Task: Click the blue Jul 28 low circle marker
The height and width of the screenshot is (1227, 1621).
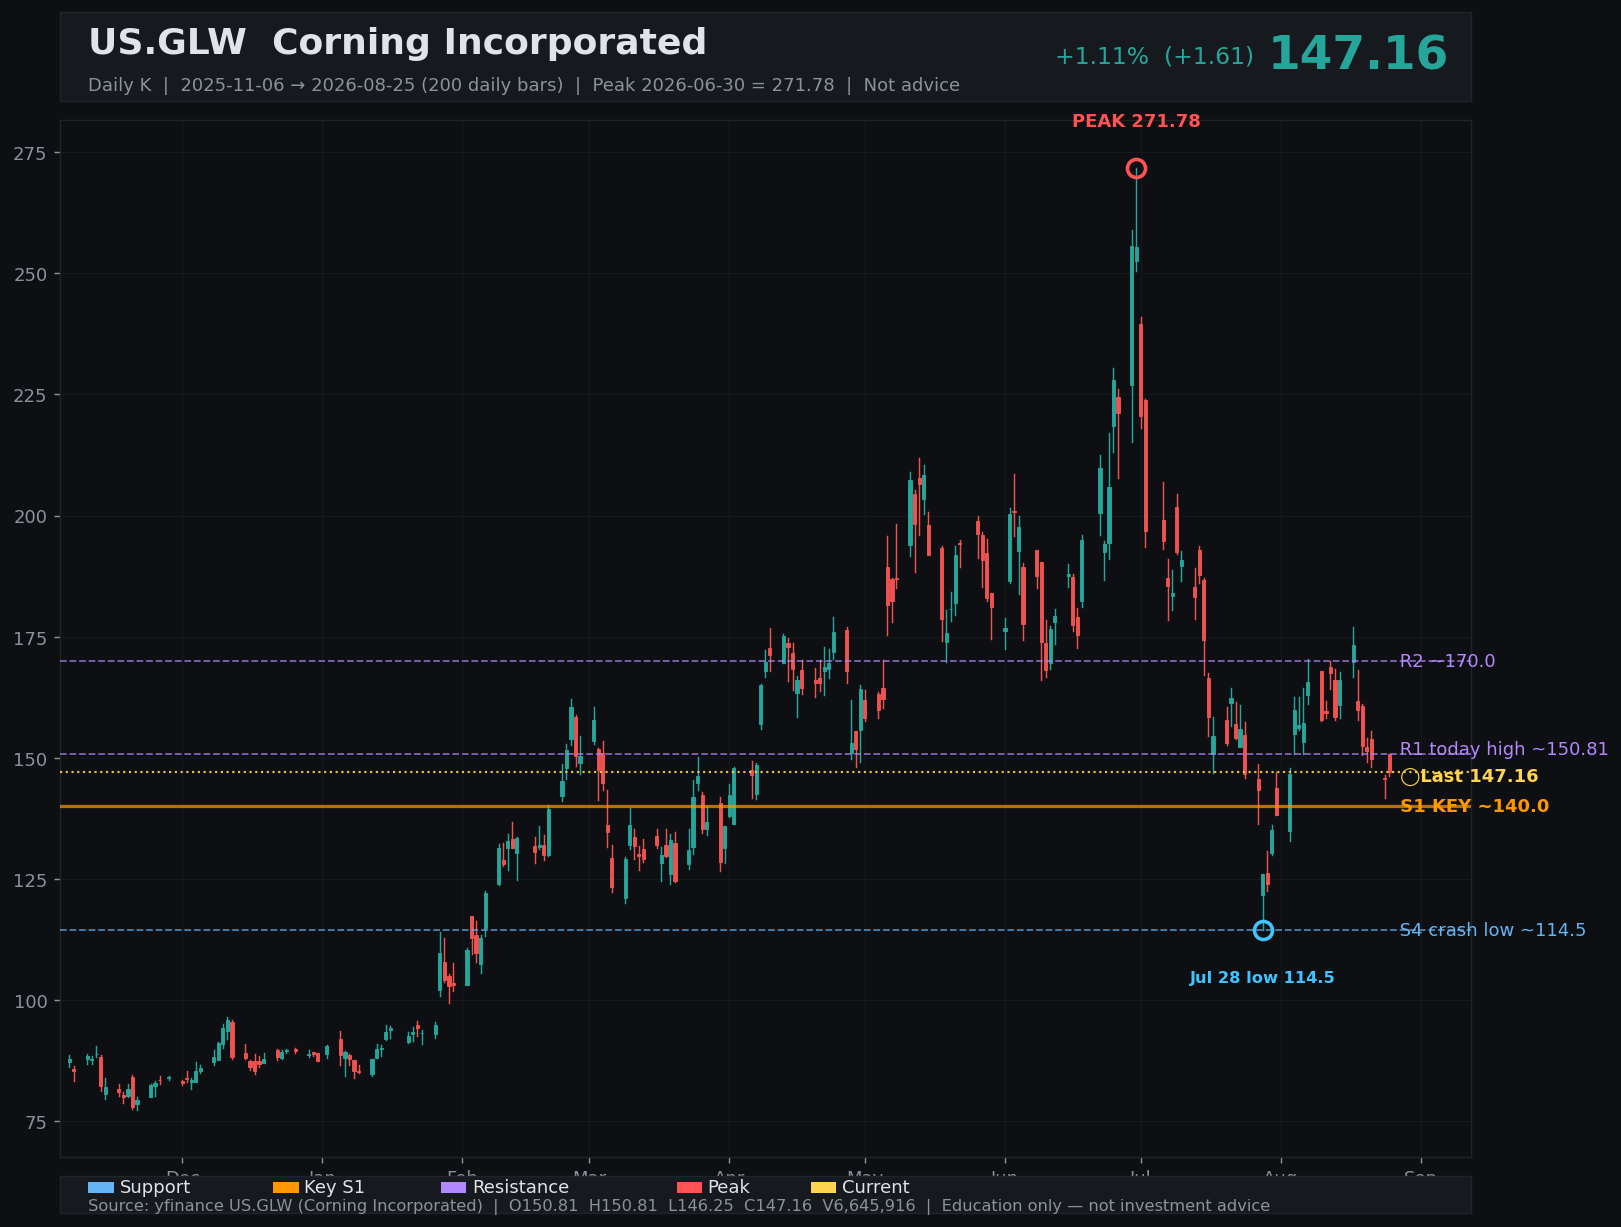Action: [x=1263, y=931]
